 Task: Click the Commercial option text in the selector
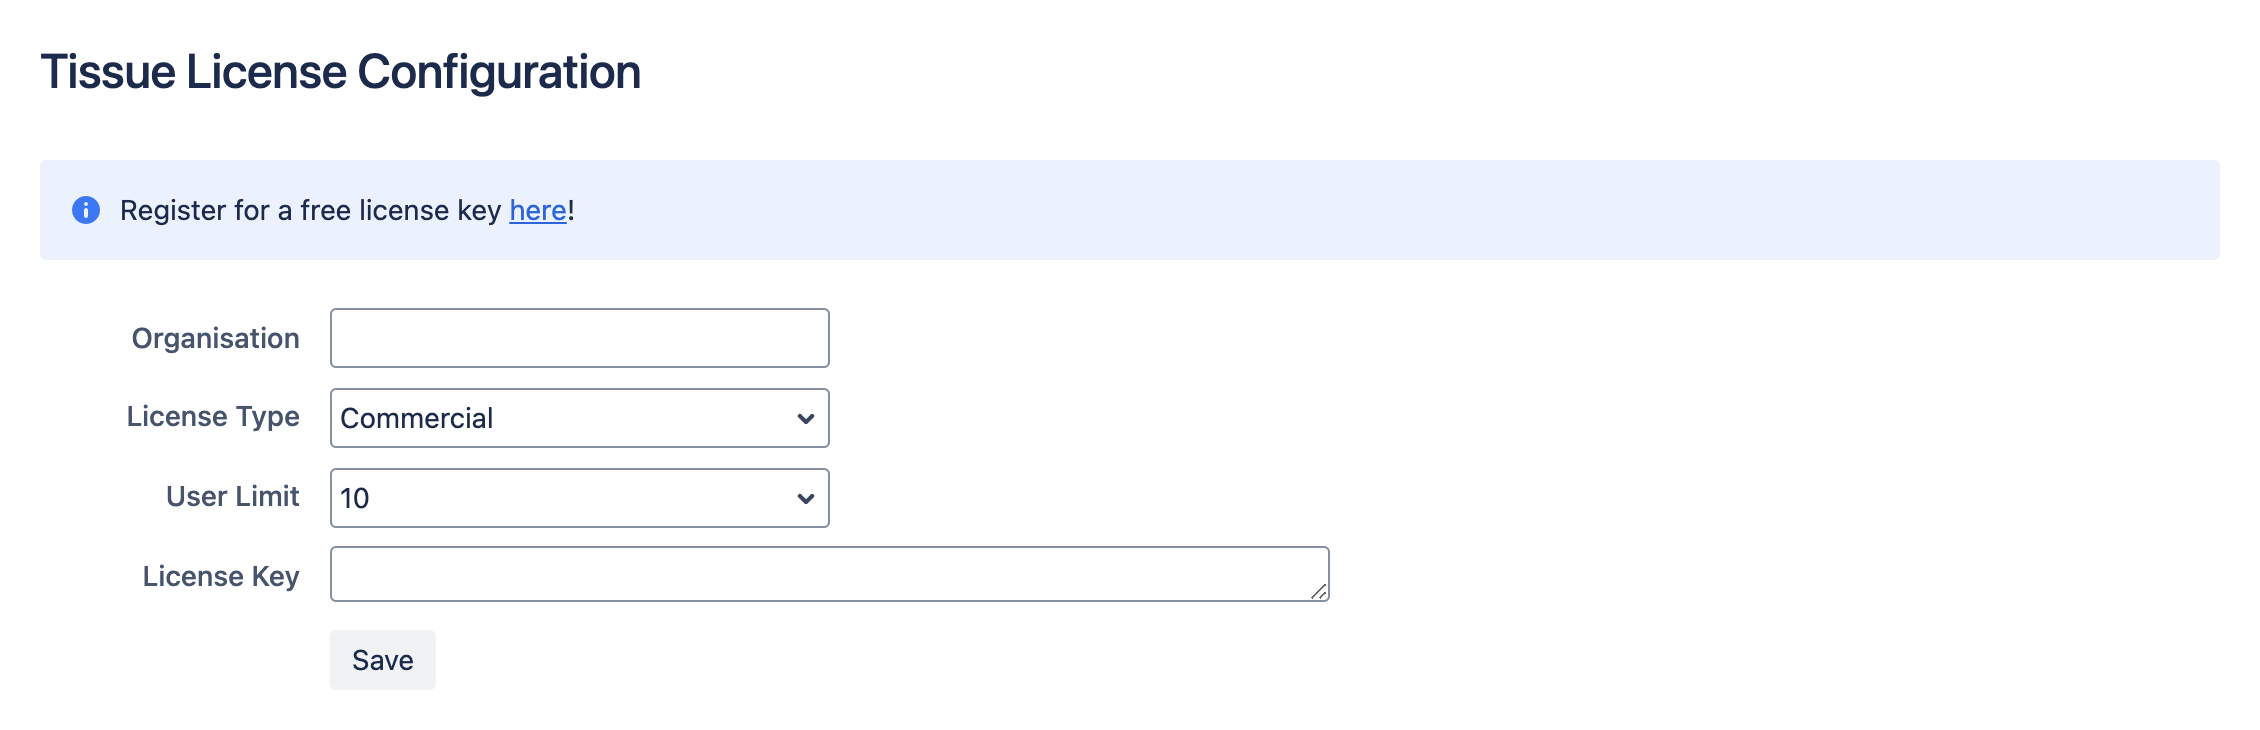(x=417, y=418)
